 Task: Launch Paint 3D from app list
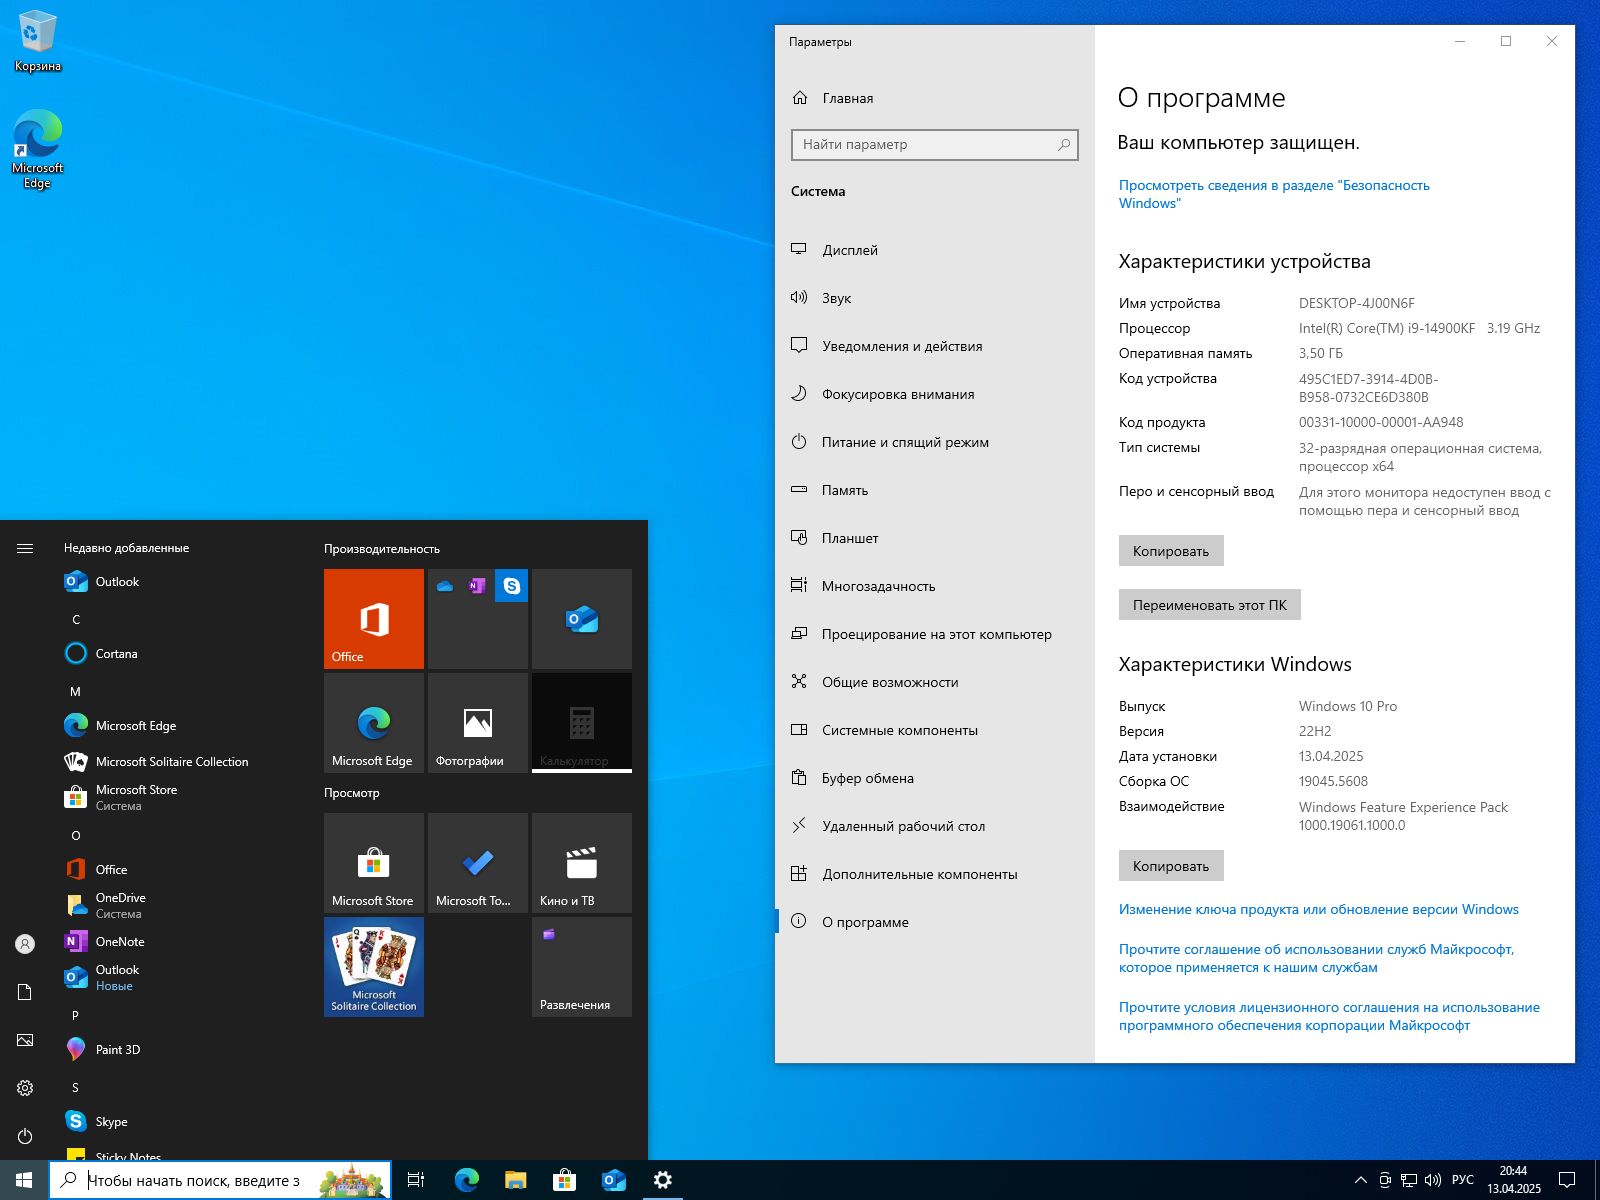[180, 1050]
